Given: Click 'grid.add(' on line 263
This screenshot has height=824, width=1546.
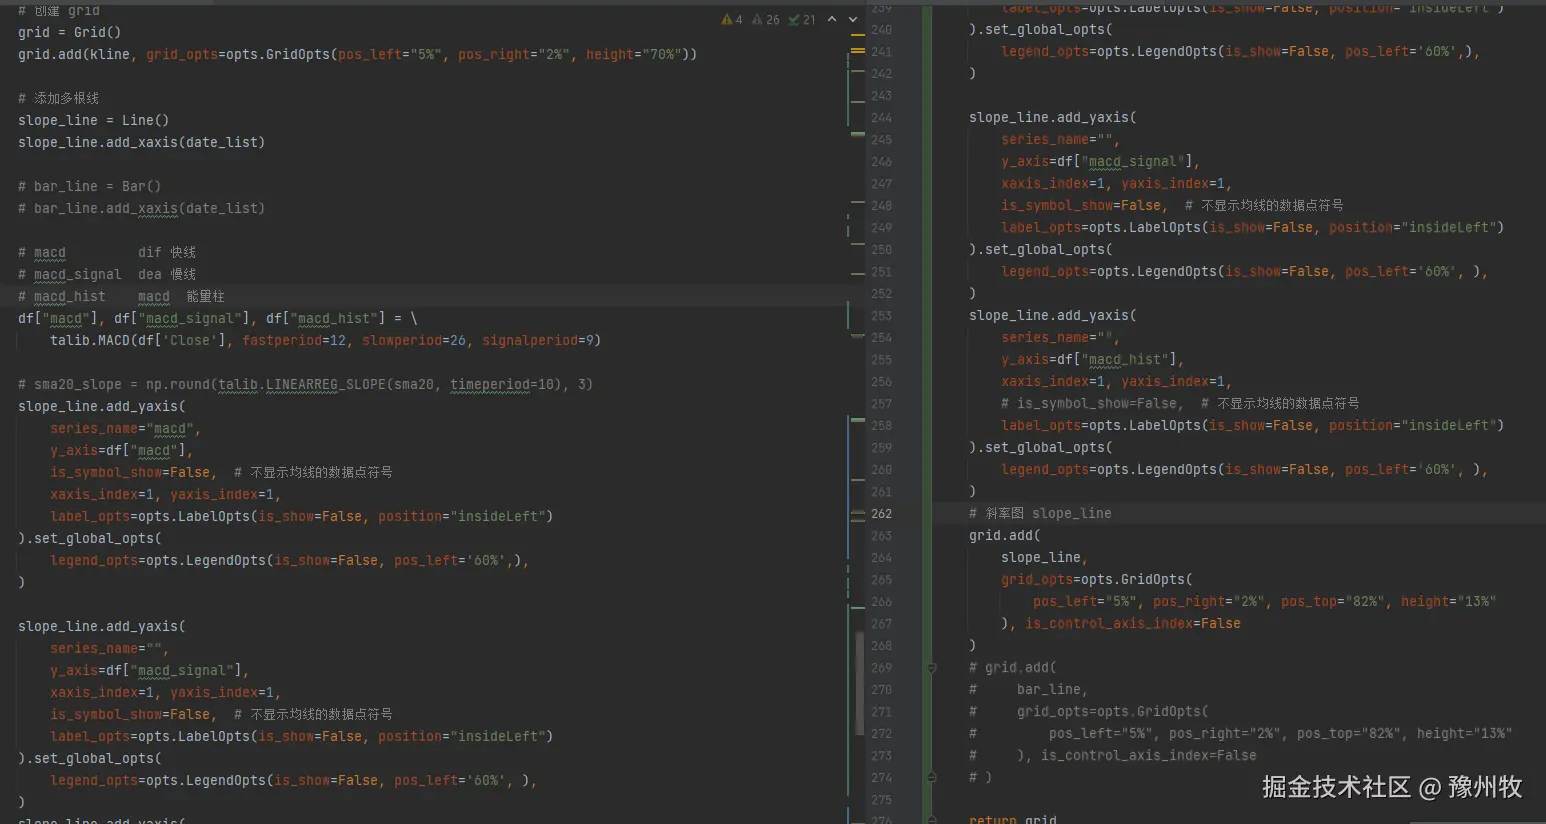Looking at the screenshot, I should pyautogui.click(x=1005, y=535).
